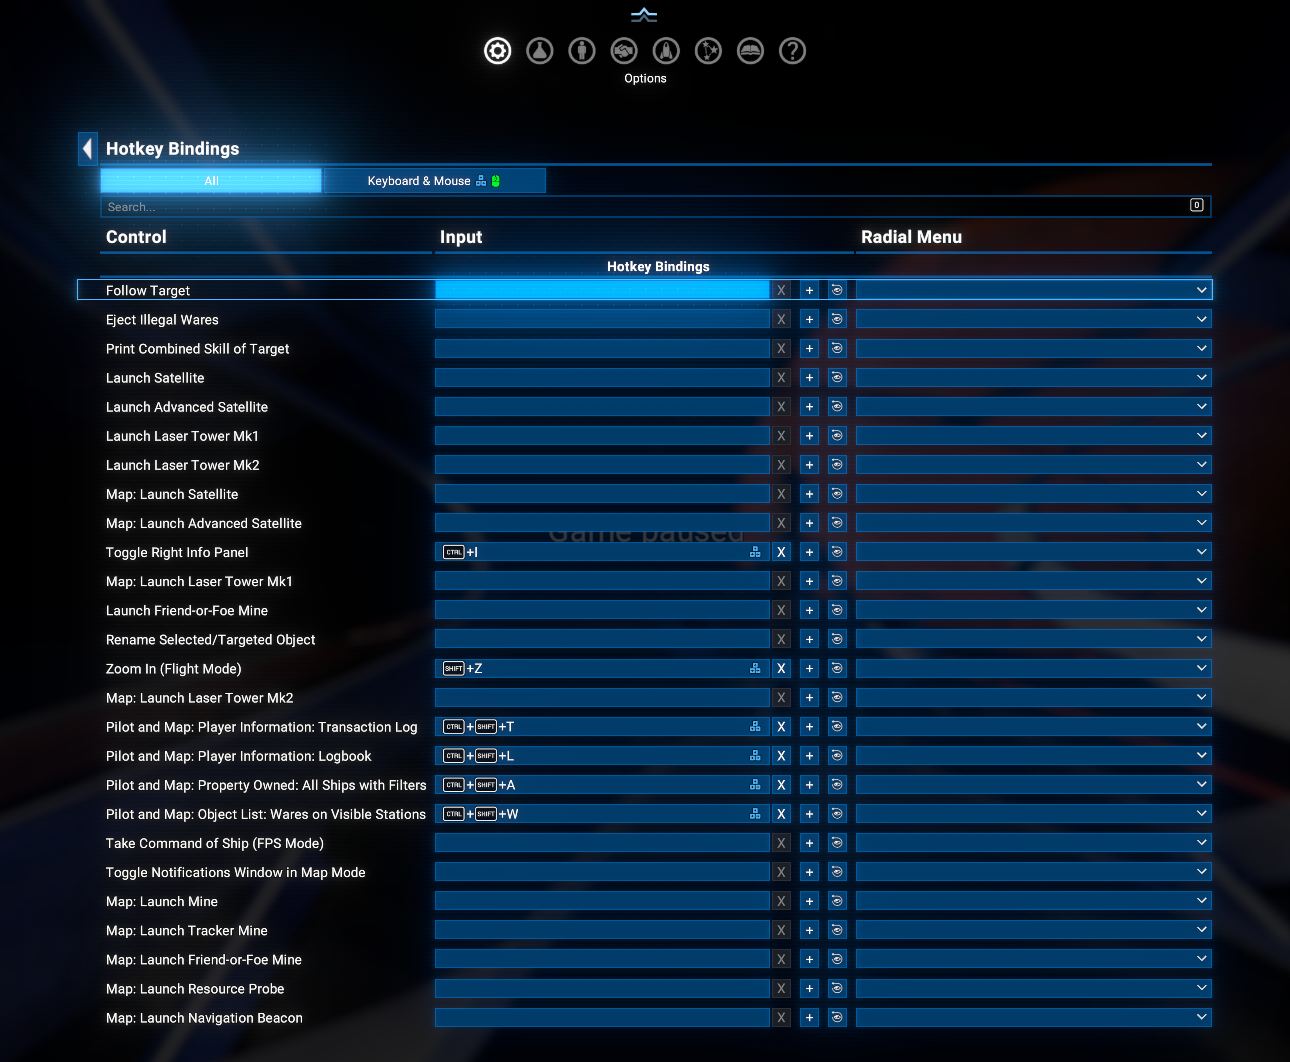Remove the Shift+Z binding for Zoom In
Image resolution: width=1290 pixels, height=1062 pixels.
781,668
